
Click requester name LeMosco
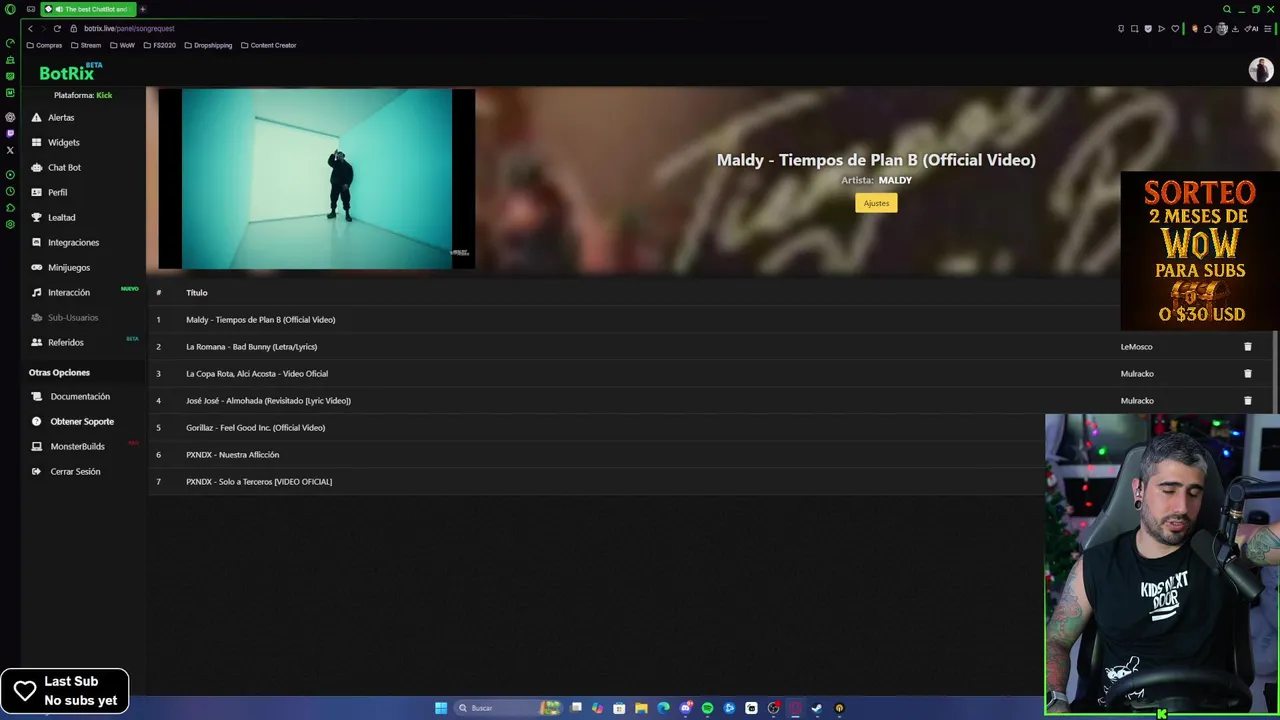(x=1136, y=346)
